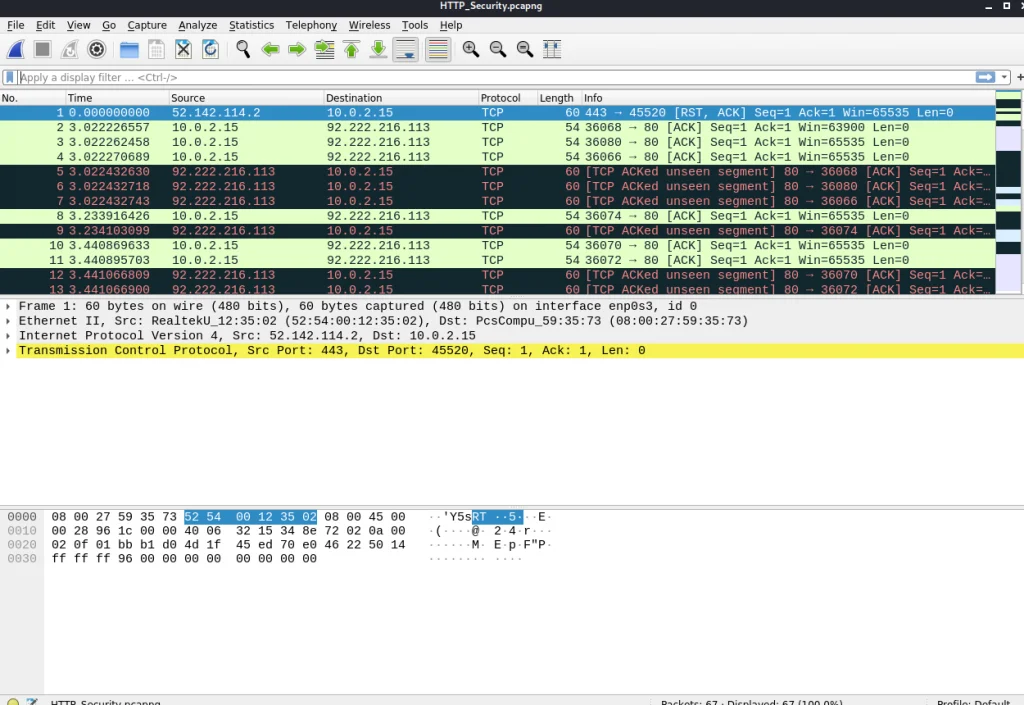Click the apply filter arrow button

(985, 77)
